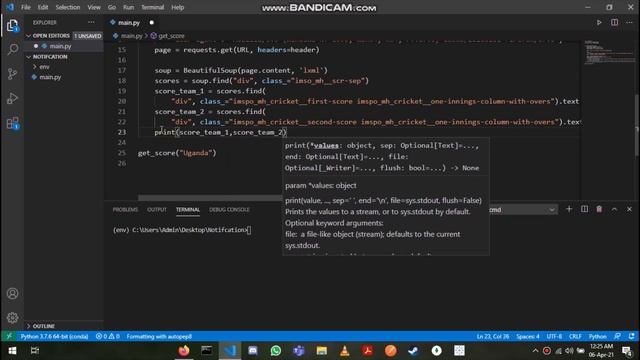Show hidden system tray icons
This screenshot has height=360, width=640.
pos(535,351)
